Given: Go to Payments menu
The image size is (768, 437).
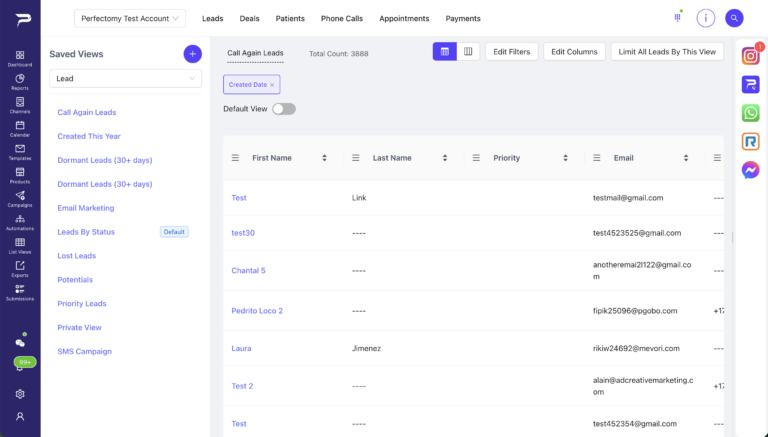Looking at the screenshot, I should pyautogui.click(x=463, y=19).
